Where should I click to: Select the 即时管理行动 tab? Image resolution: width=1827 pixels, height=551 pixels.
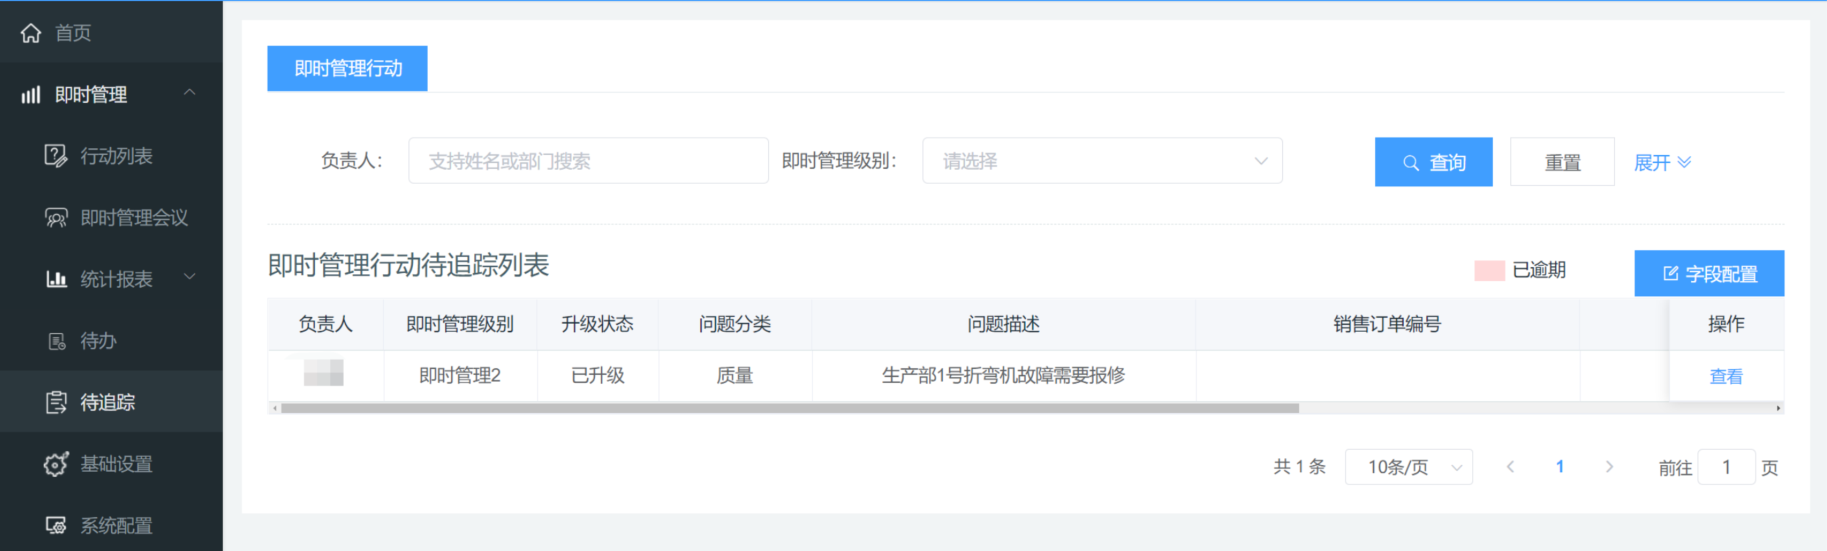347,68
